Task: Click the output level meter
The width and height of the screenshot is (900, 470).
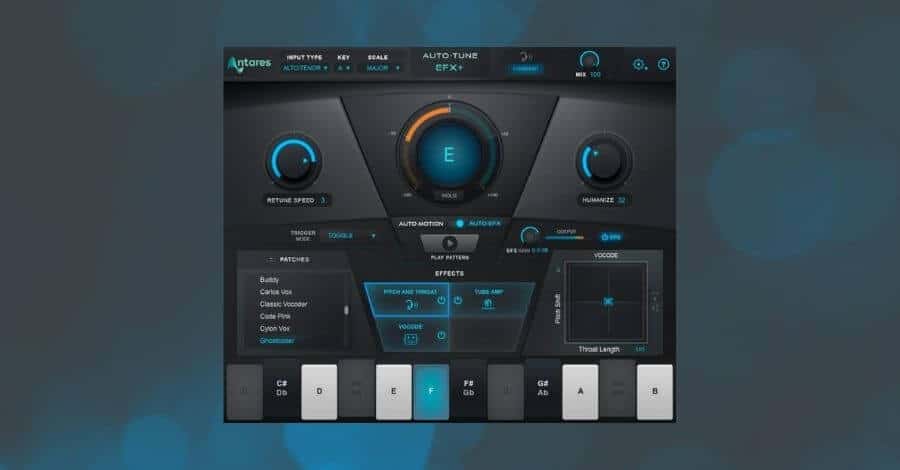Action: click(x=565, y=237)
